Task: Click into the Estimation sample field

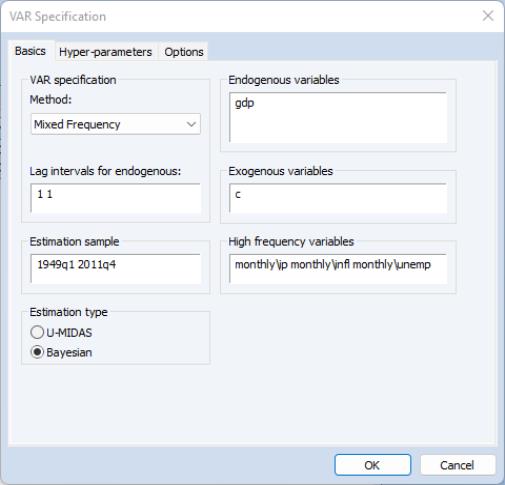Action: point(115,269)
